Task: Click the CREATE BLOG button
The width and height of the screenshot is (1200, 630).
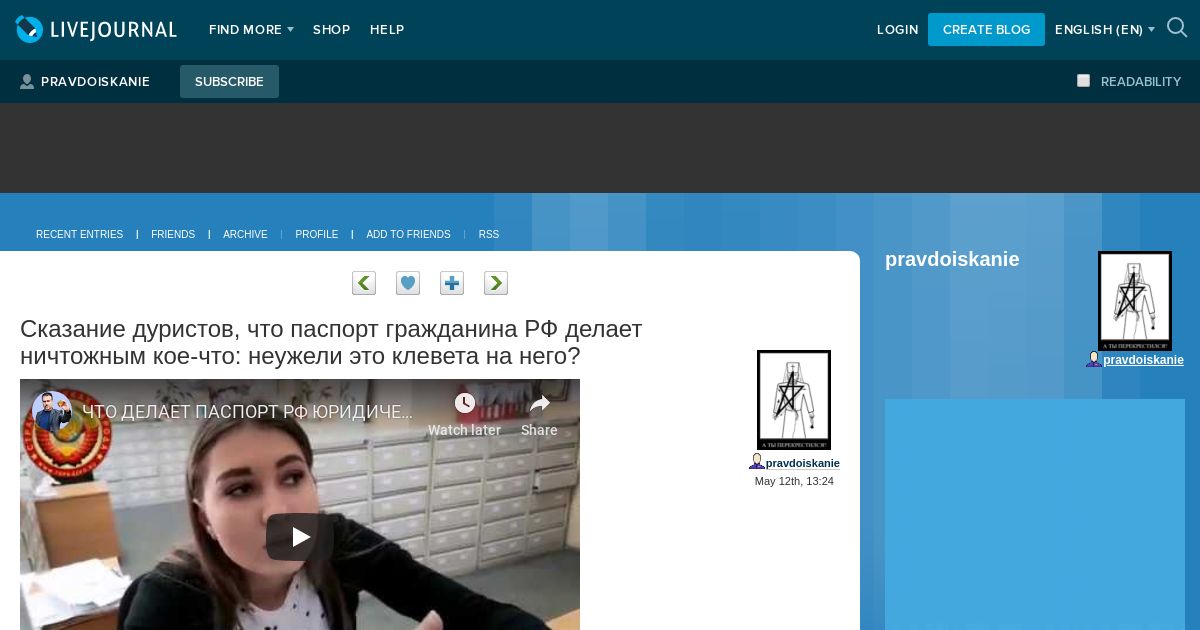Action: tap(986, 29)
